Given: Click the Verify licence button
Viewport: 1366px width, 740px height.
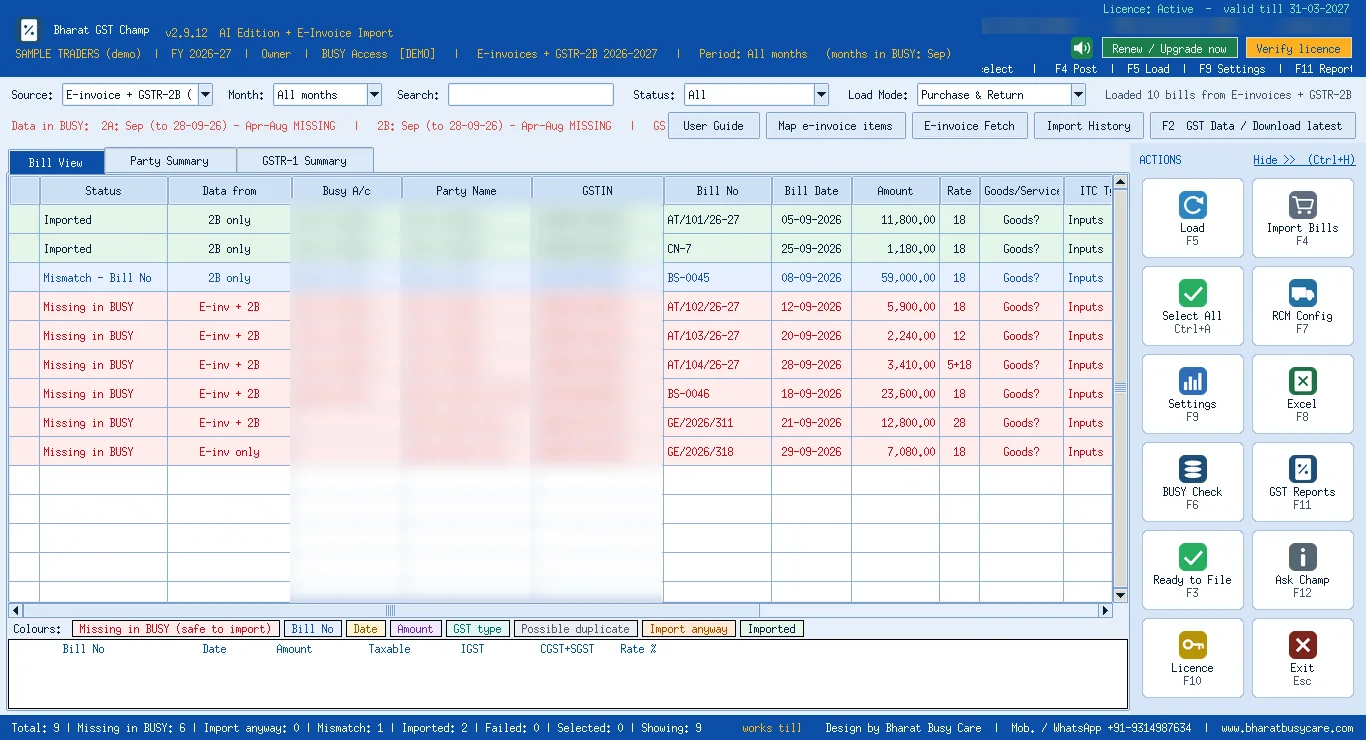Looking at the screenshot, I should (x=1298, y=48).
